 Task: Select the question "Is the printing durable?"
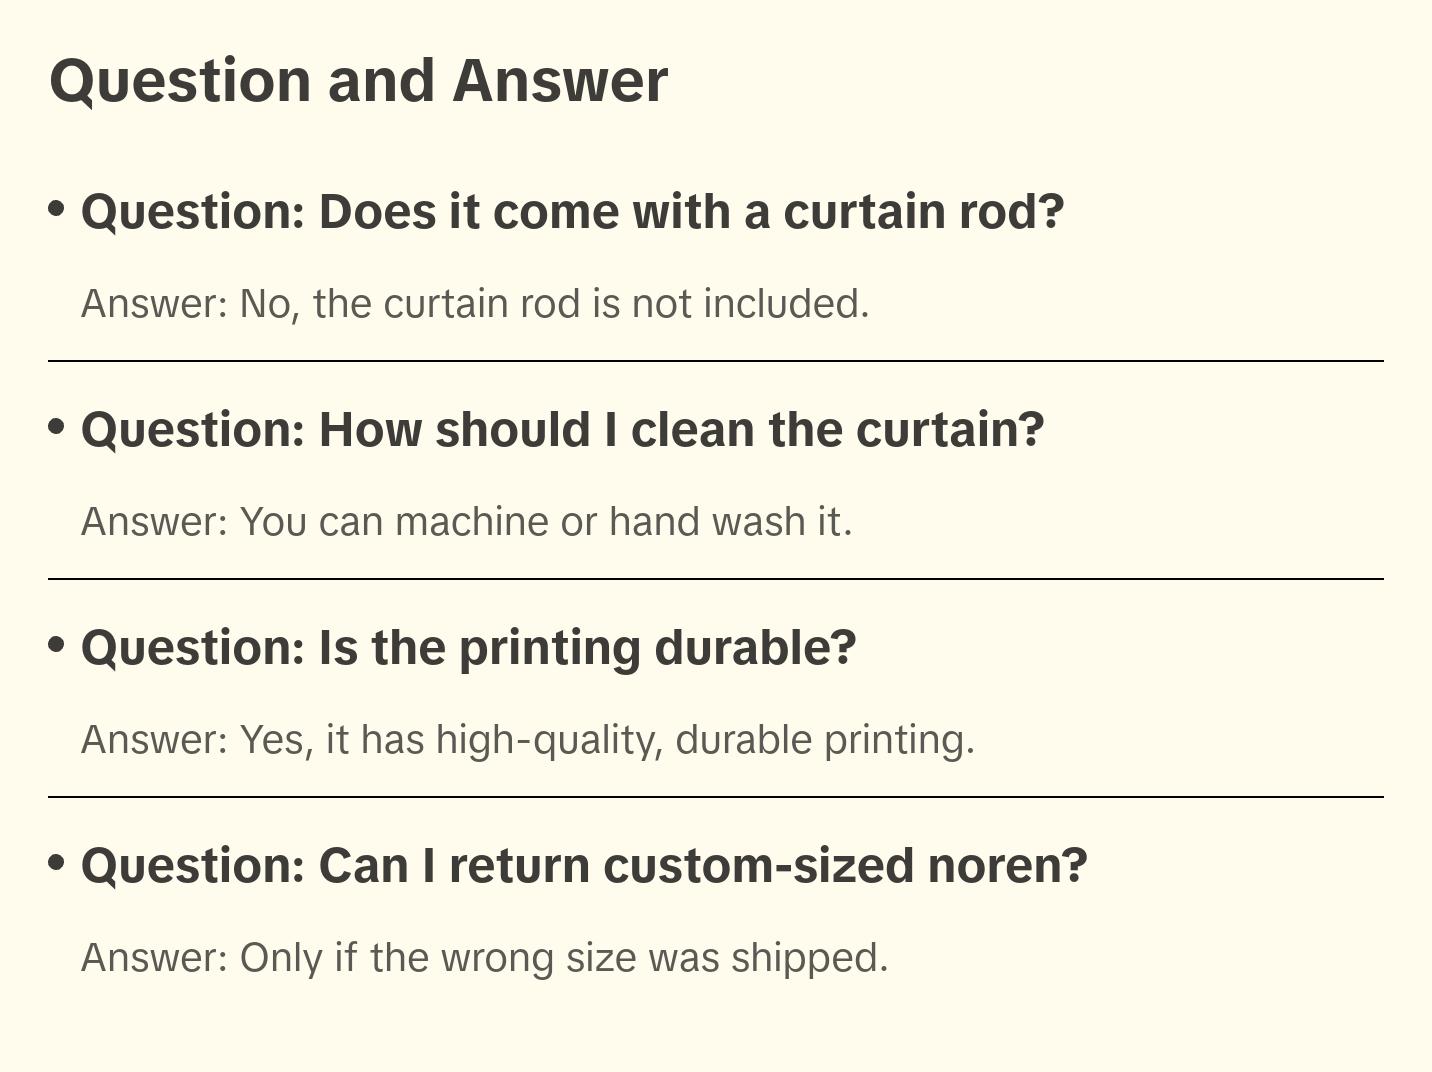click(x=468, y=648)
